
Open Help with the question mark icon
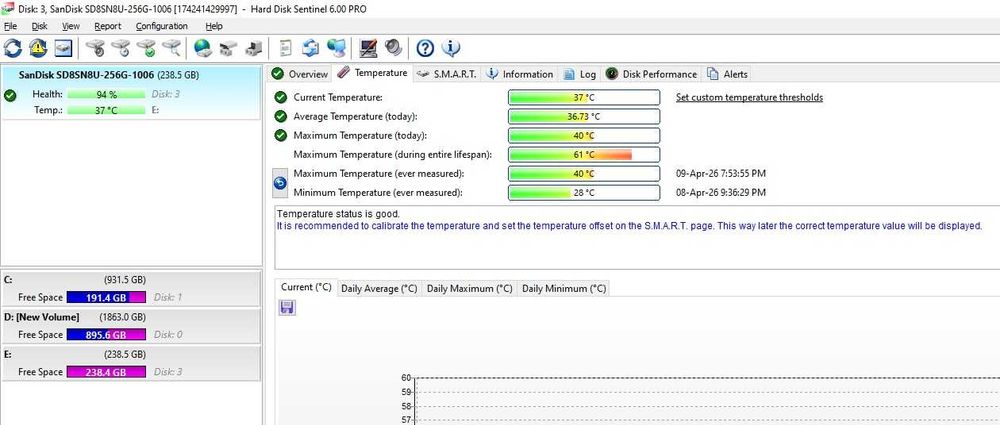coord(425,47)
